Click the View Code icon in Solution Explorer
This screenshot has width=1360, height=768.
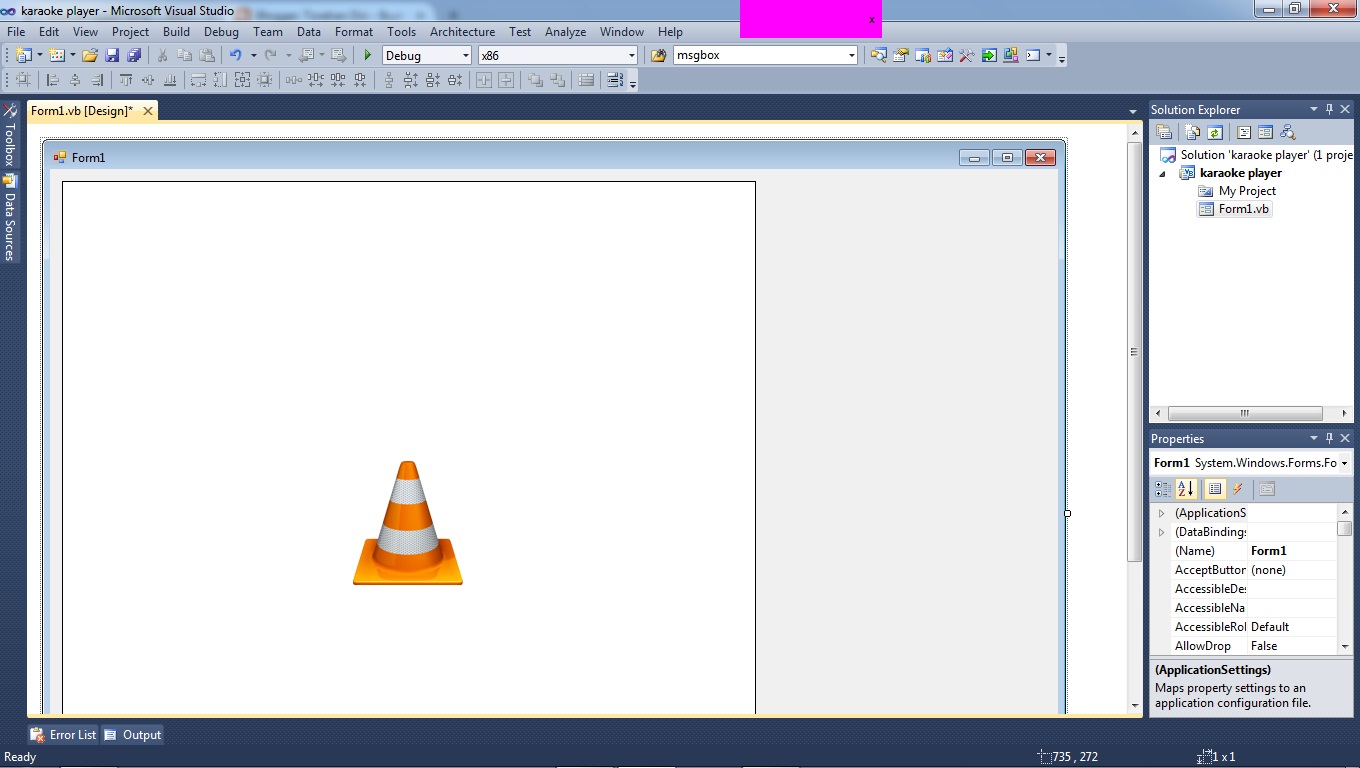click(1244, 132)
